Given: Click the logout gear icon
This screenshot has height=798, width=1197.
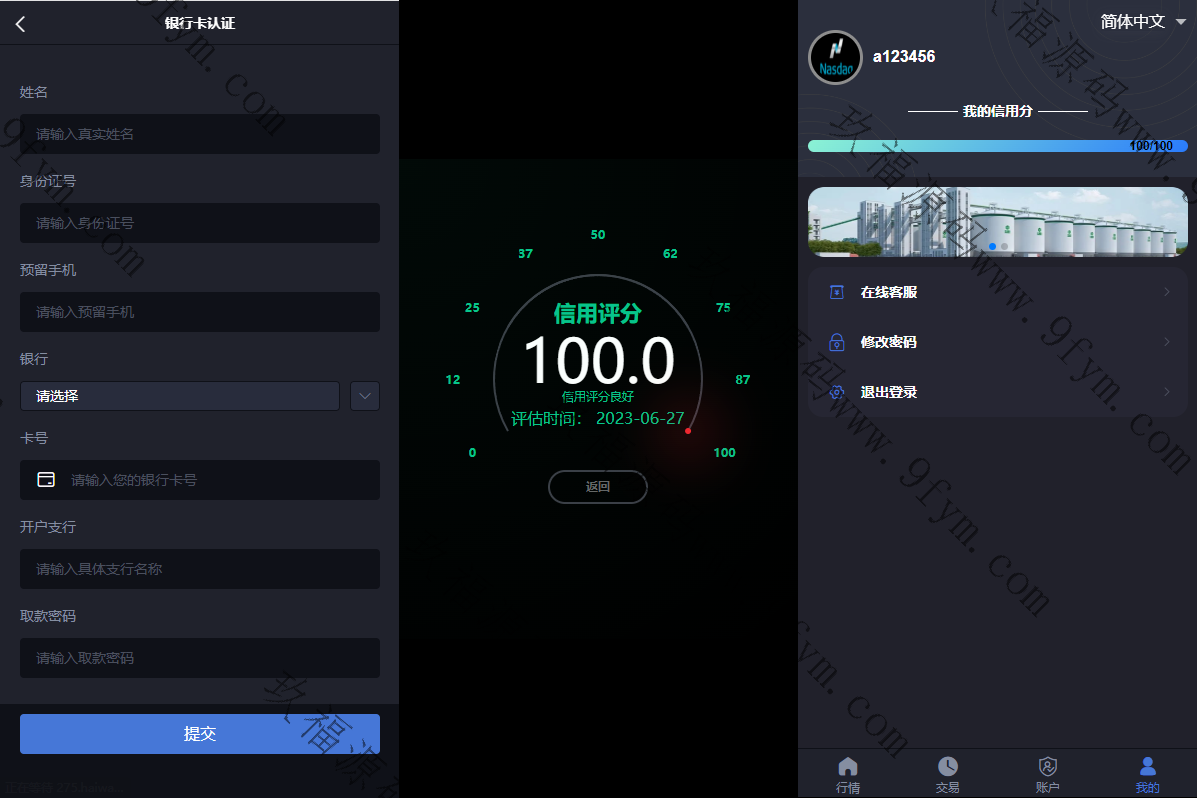Looking at the screenshot, I should coord(837,392).
